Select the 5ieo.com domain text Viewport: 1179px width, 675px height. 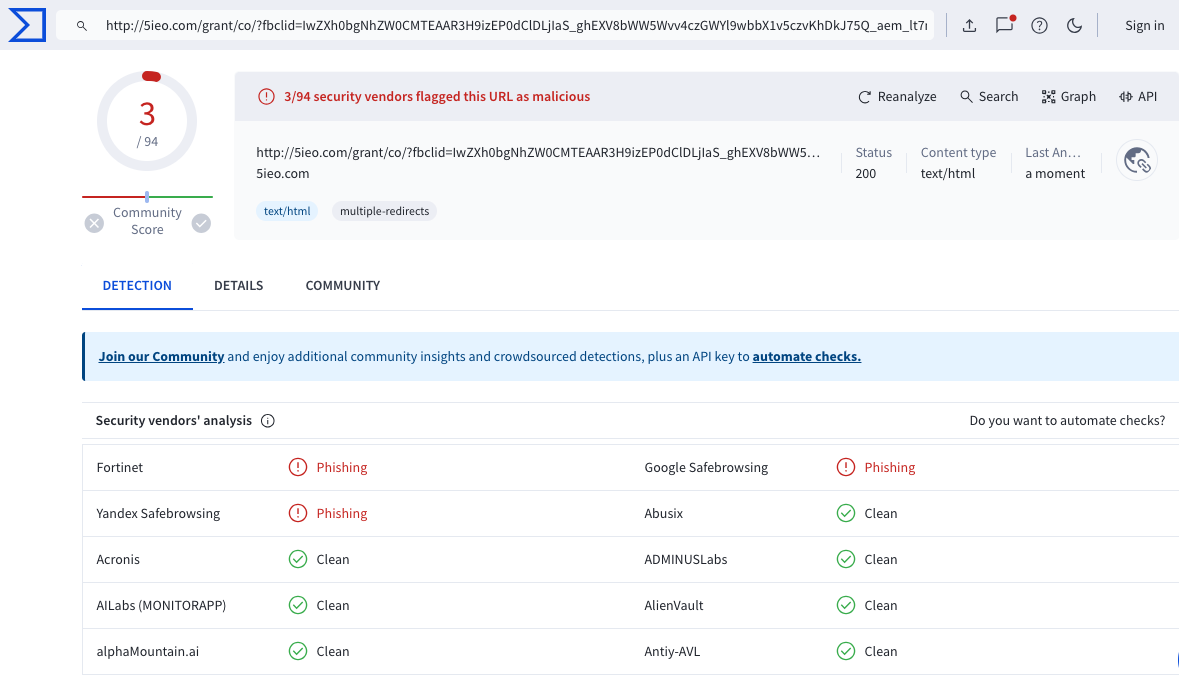(x=283, y=174)
